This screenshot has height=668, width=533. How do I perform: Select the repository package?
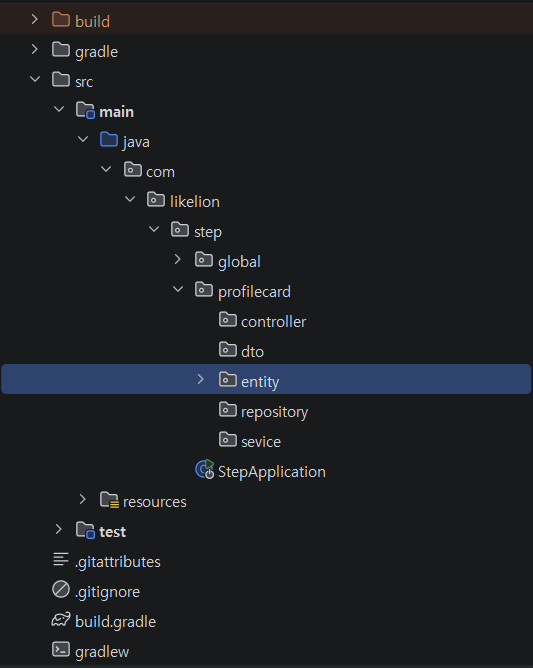263,411
